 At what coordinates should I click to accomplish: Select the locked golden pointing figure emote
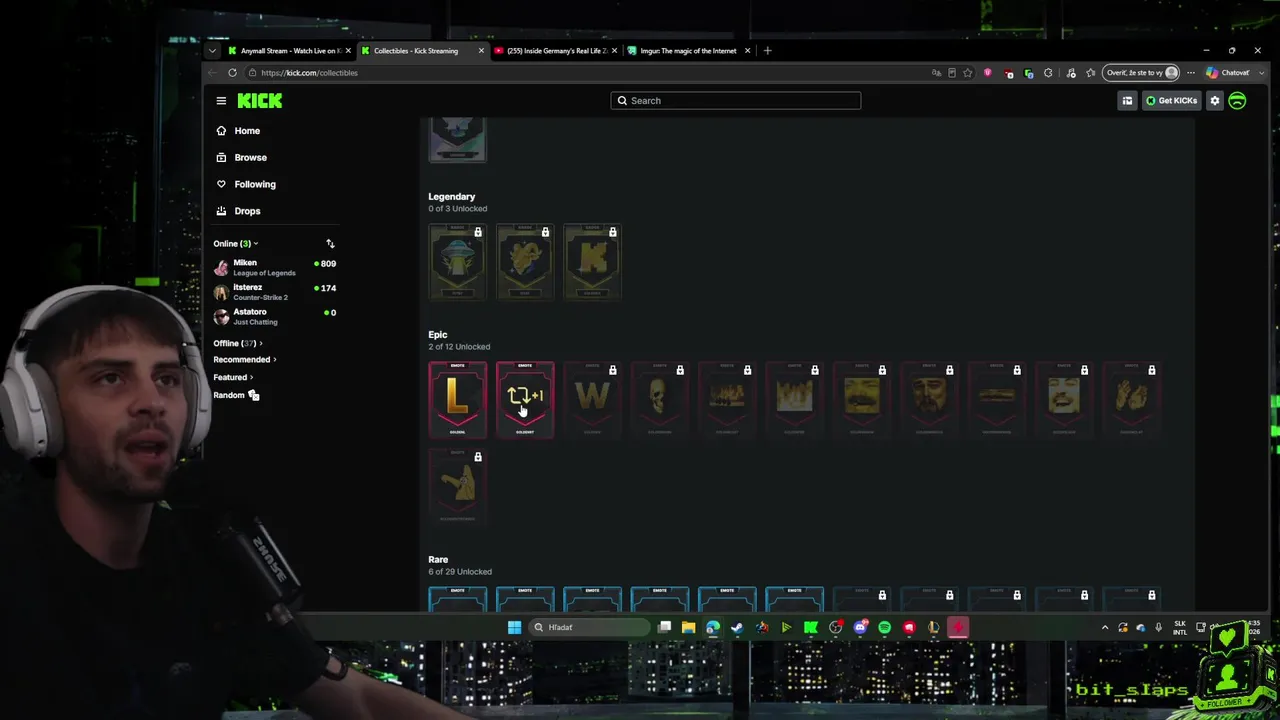tap(458, 487)
